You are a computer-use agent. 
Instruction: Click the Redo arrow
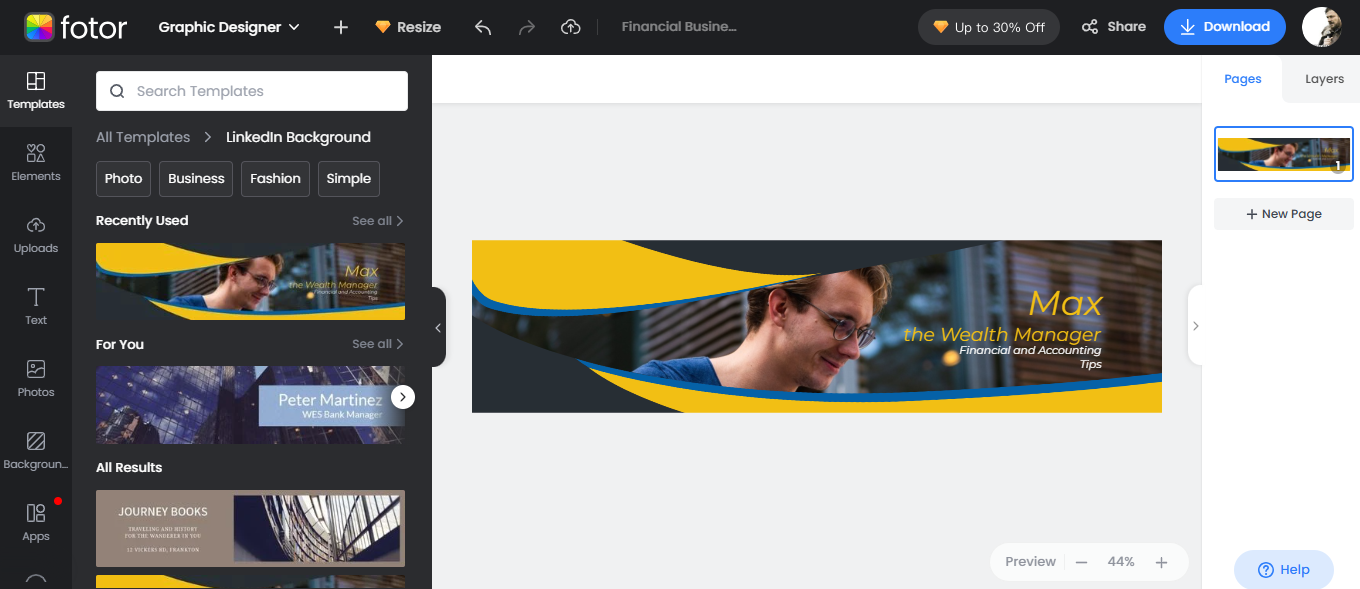(527, 27)
